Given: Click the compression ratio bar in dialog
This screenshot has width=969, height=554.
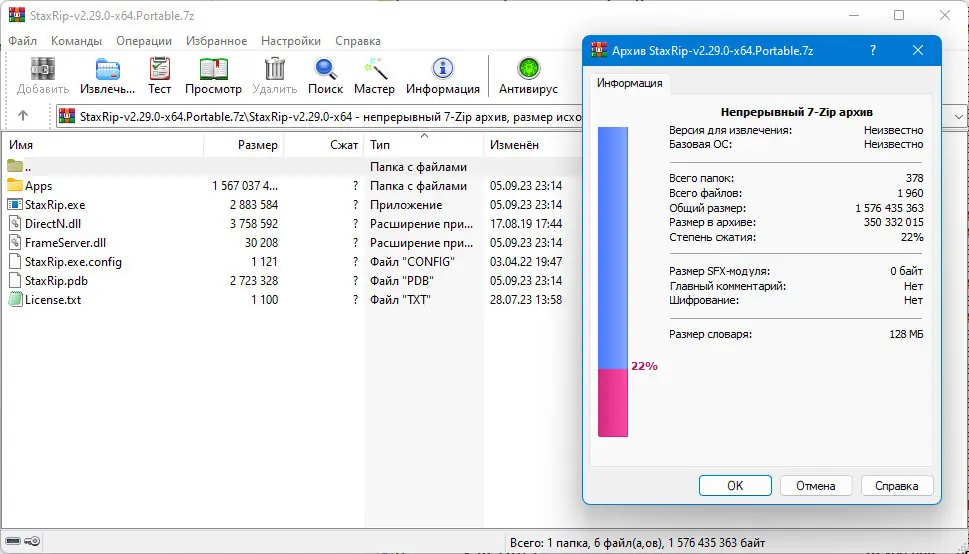Looking at the screenshot, I should coord(613,282).
